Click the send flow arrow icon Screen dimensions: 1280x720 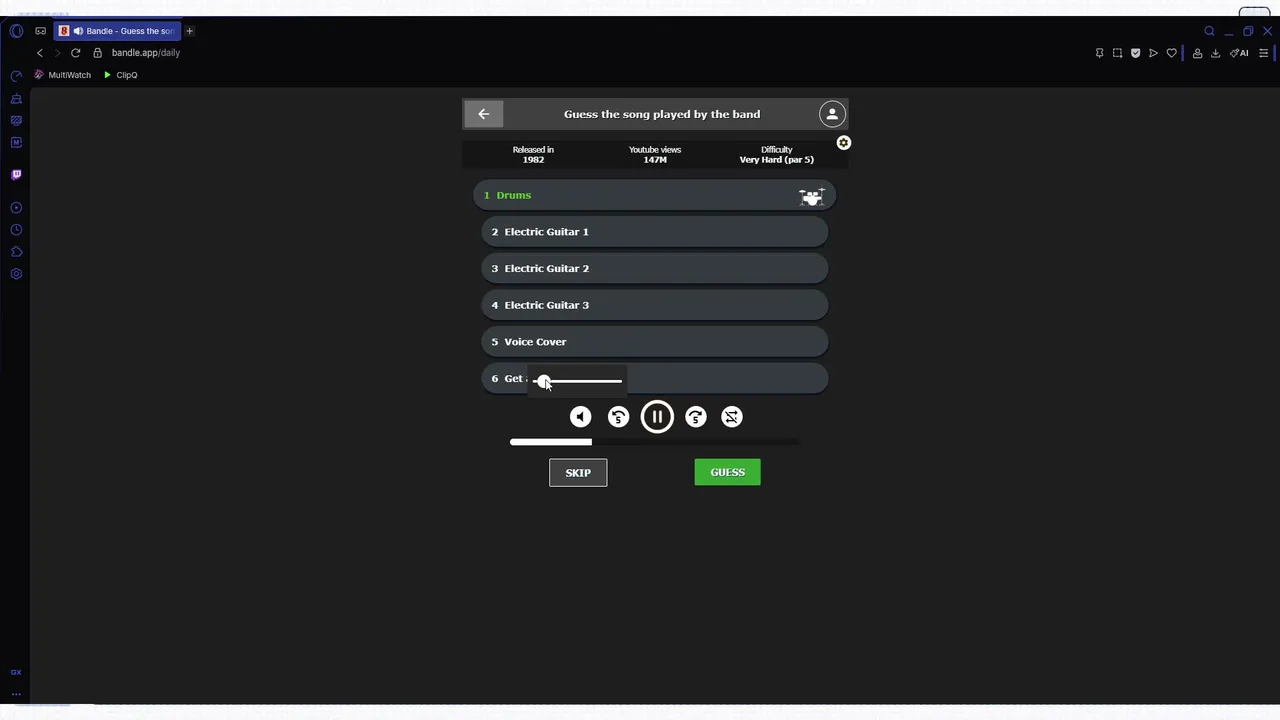(1153, 53)
